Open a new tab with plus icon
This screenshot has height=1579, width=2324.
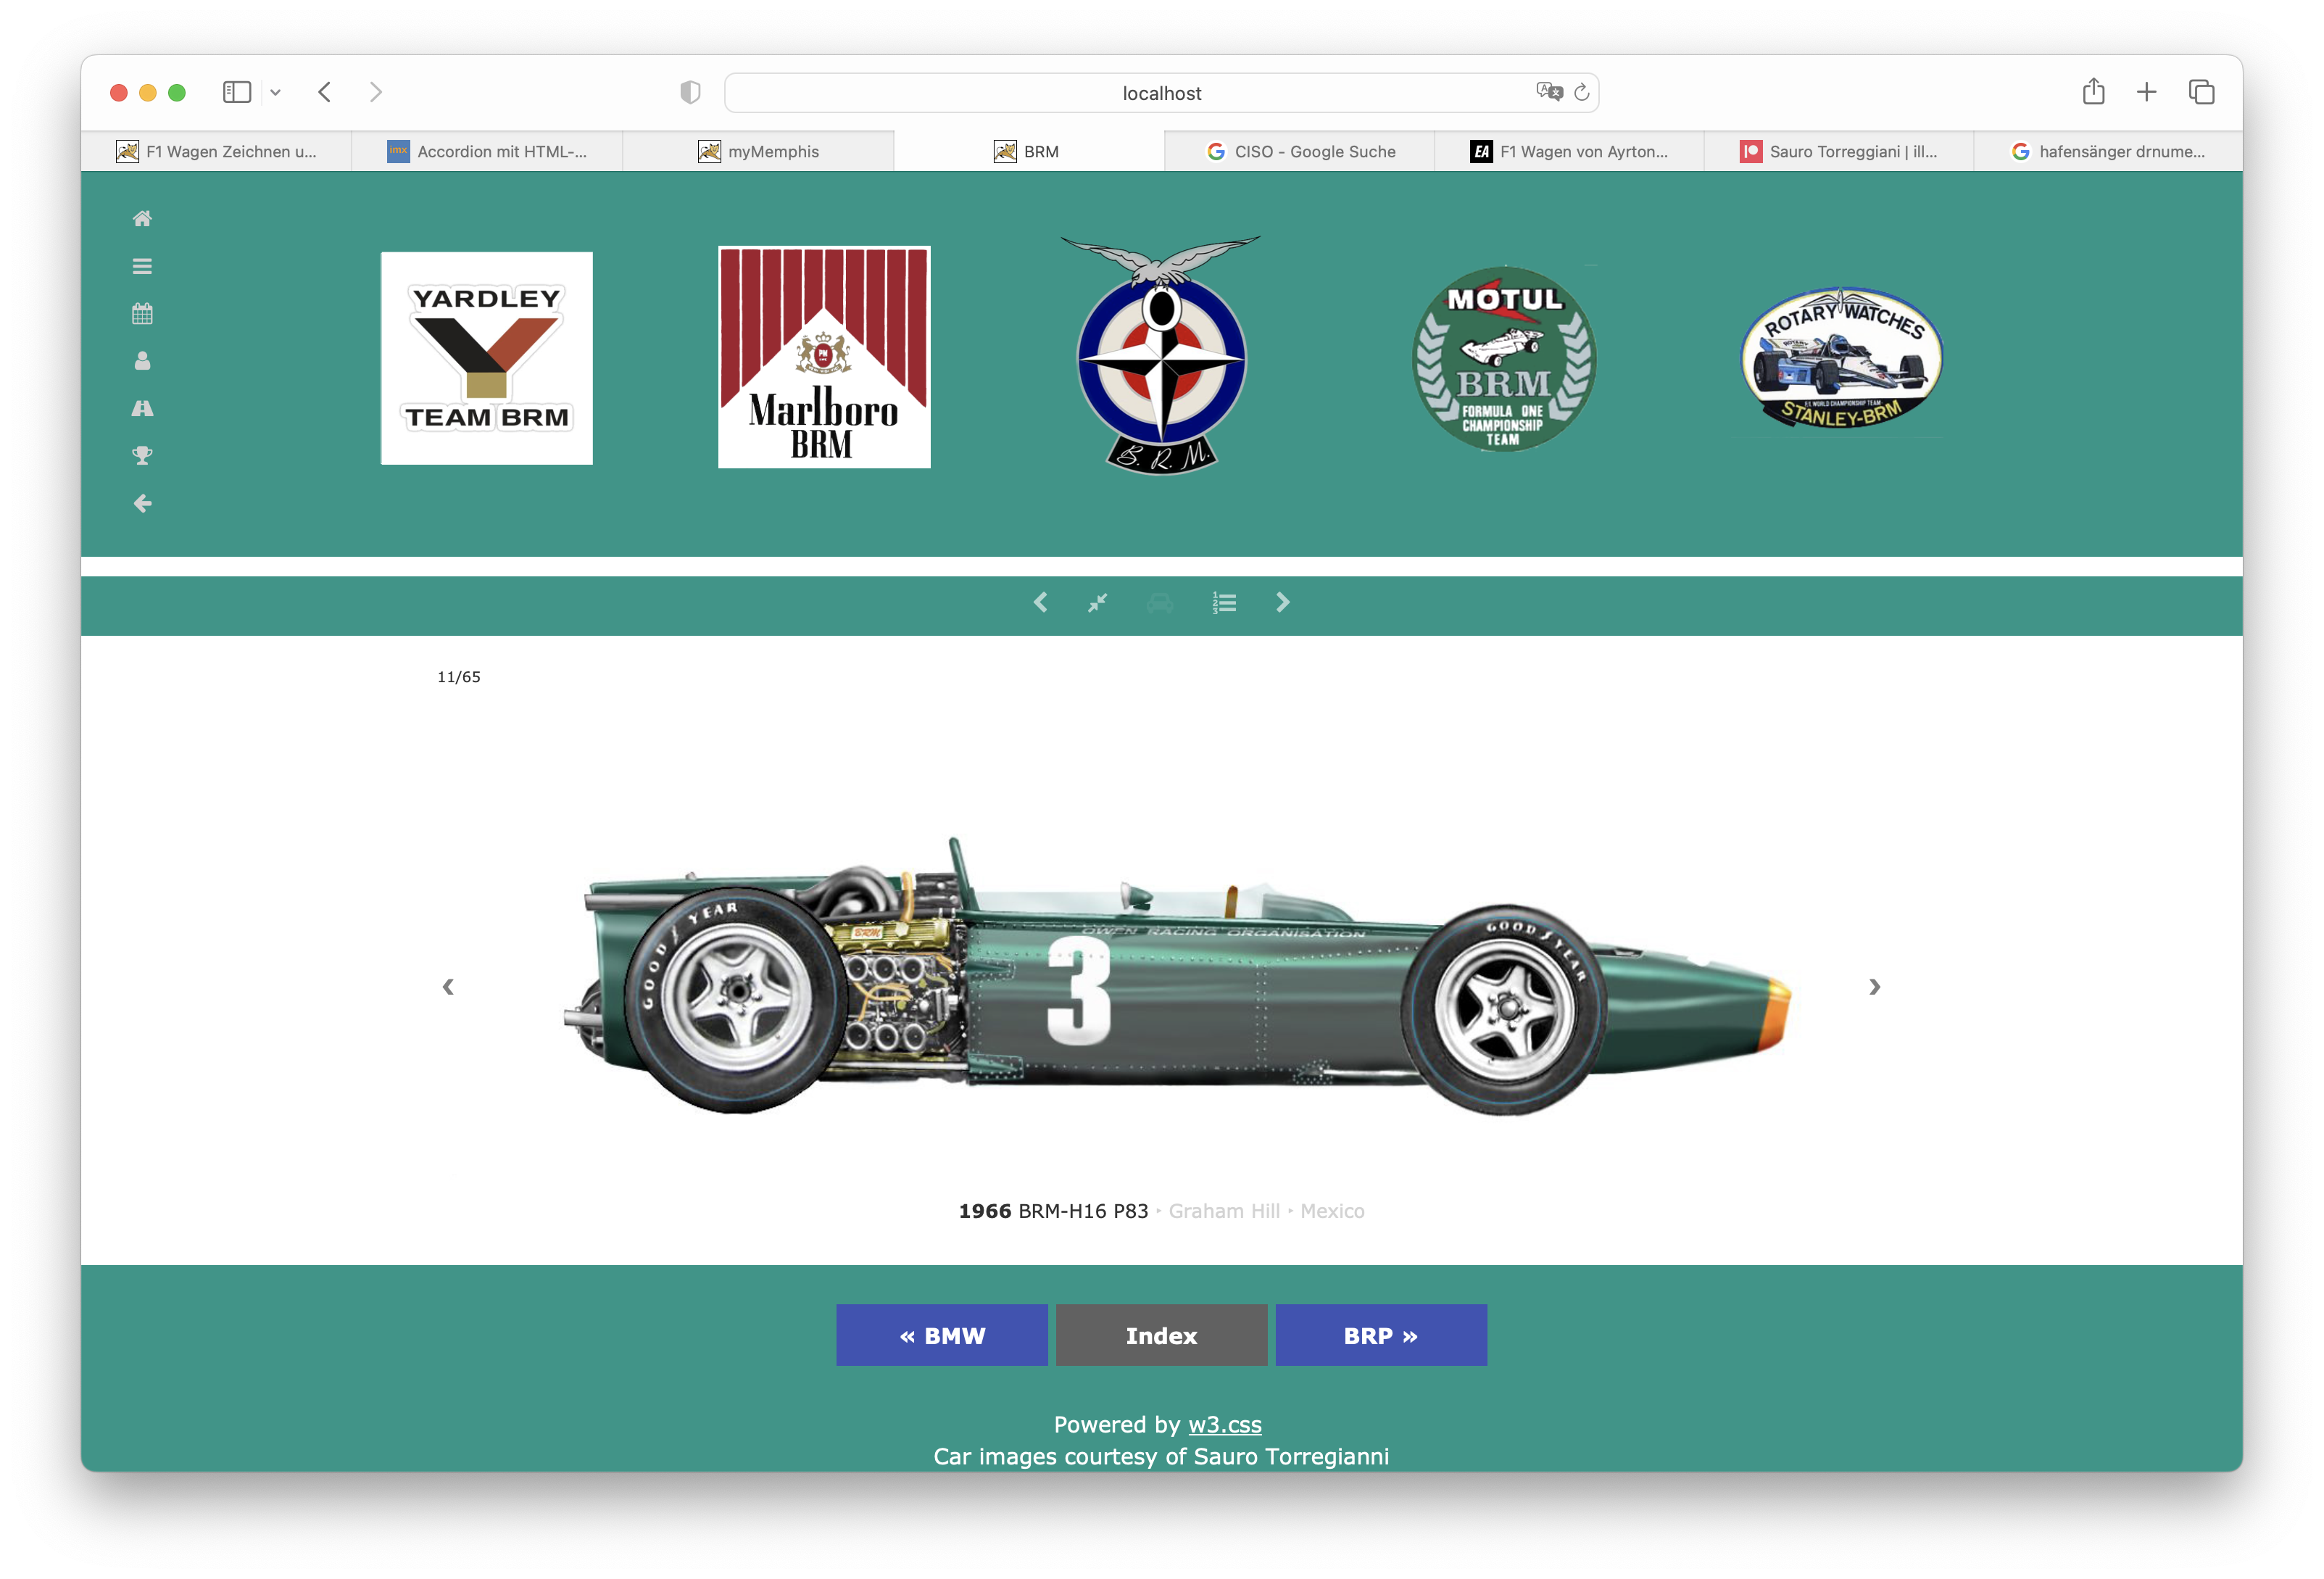pos(2147,92)
